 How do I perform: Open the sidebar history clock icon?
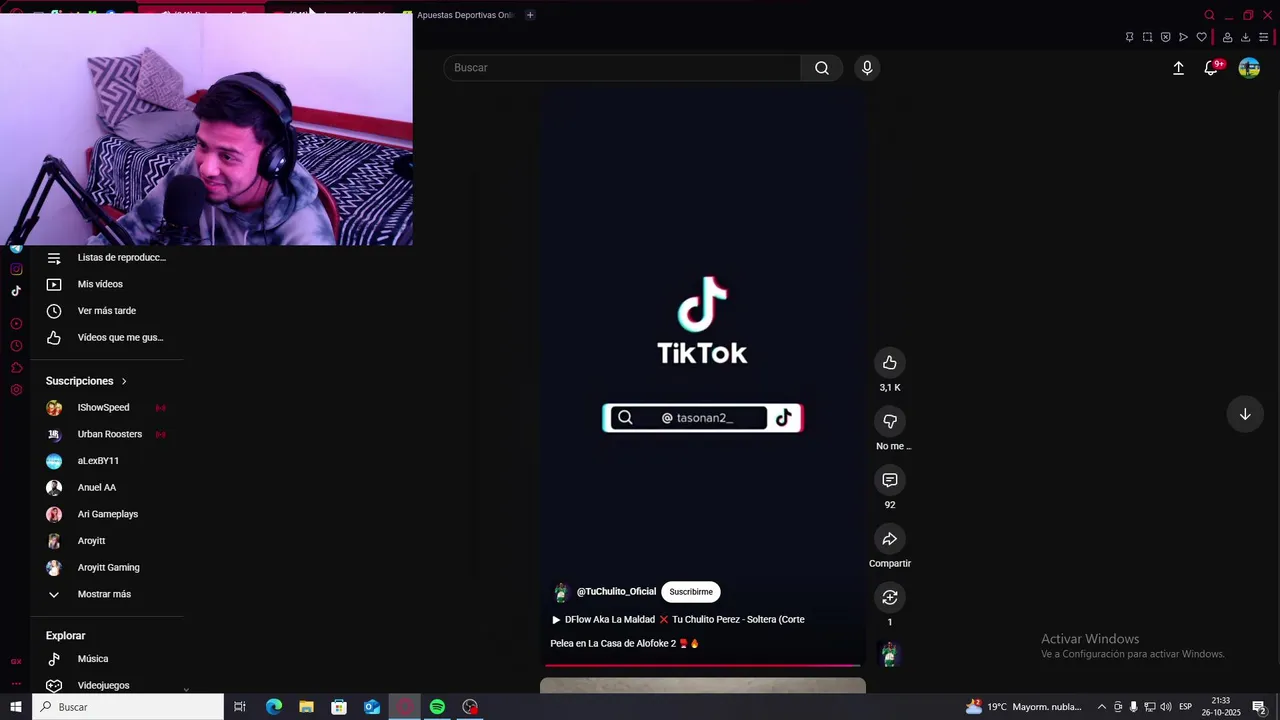click(16, 346)
